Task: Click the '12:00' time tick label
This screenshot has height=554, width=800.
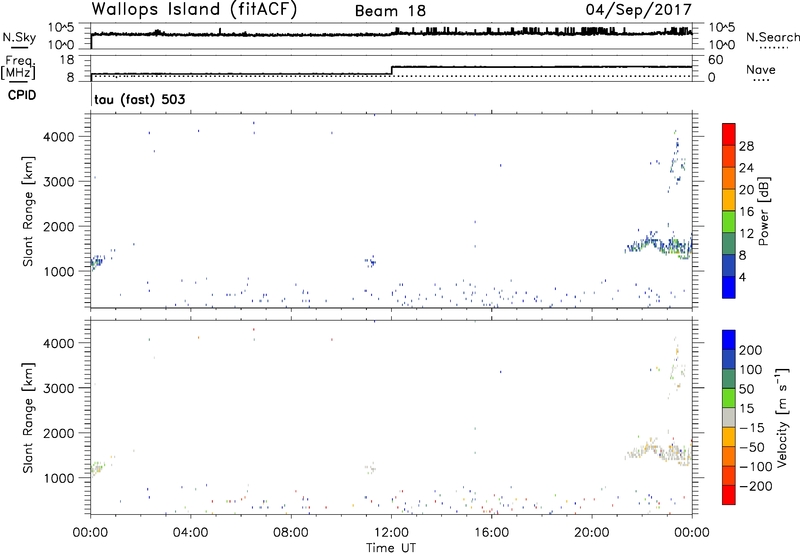Action: pyautogui.click(x=391, y=533)
